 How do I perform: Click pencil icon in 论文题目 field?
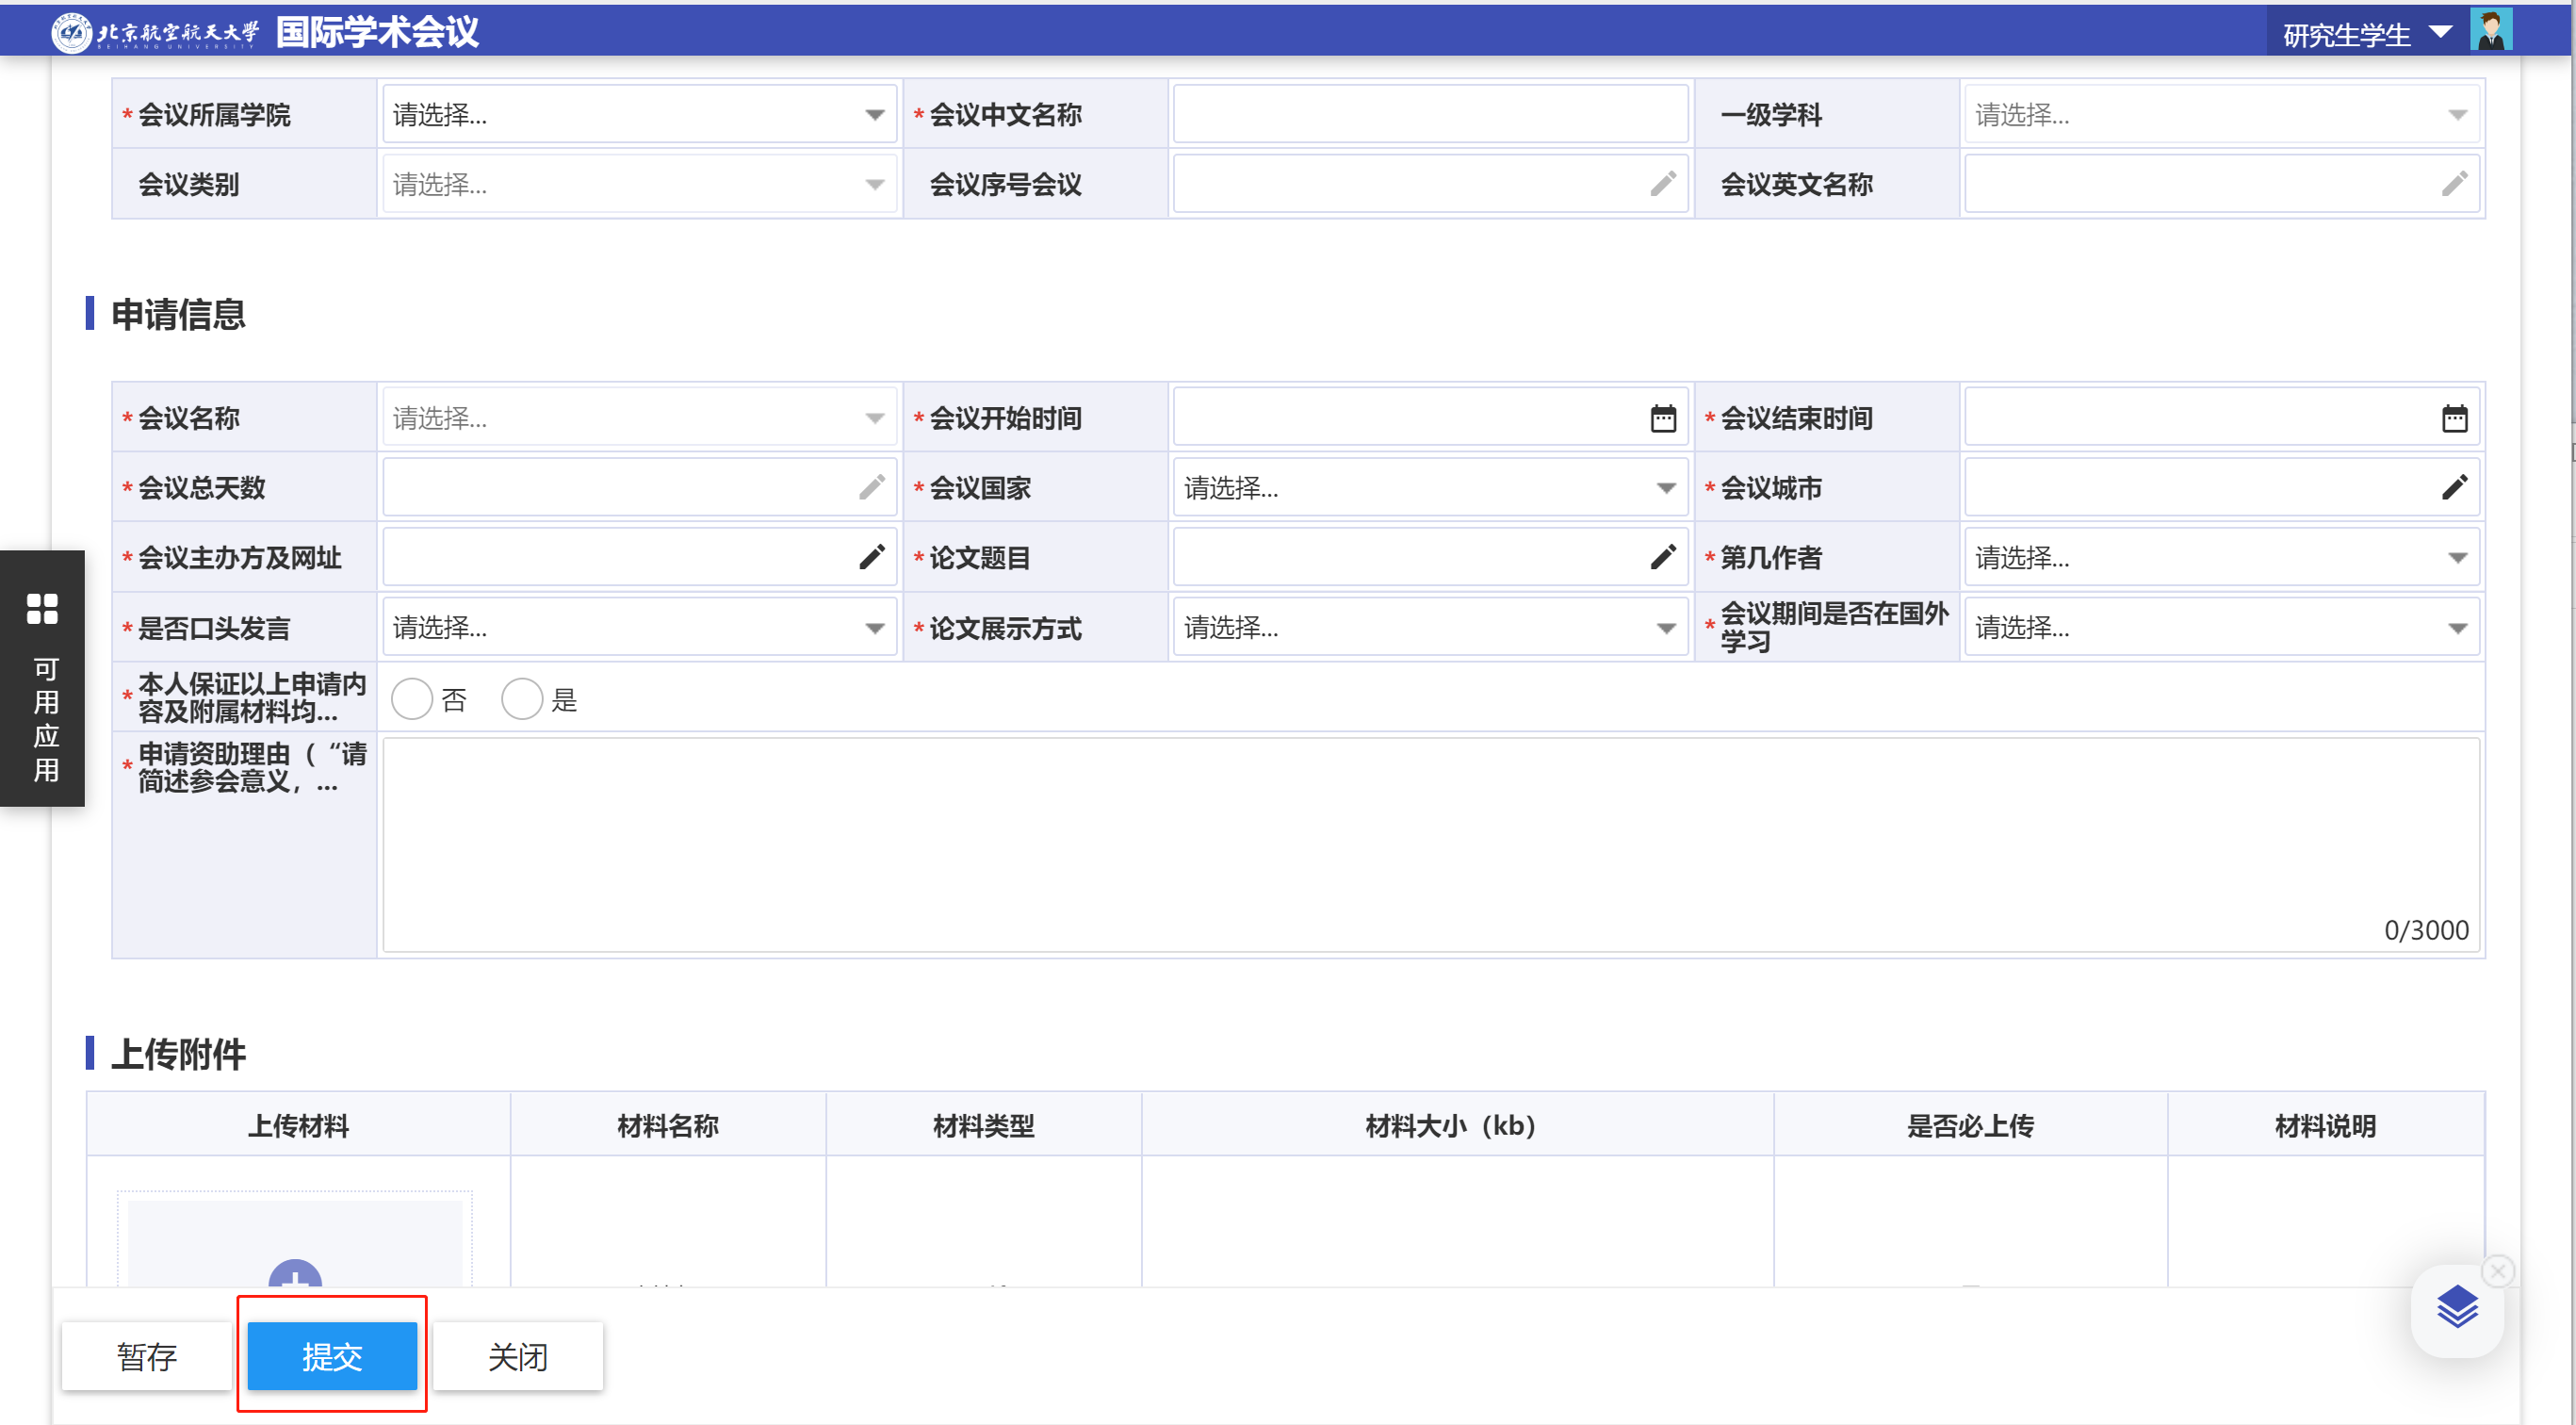(1662, 557)
